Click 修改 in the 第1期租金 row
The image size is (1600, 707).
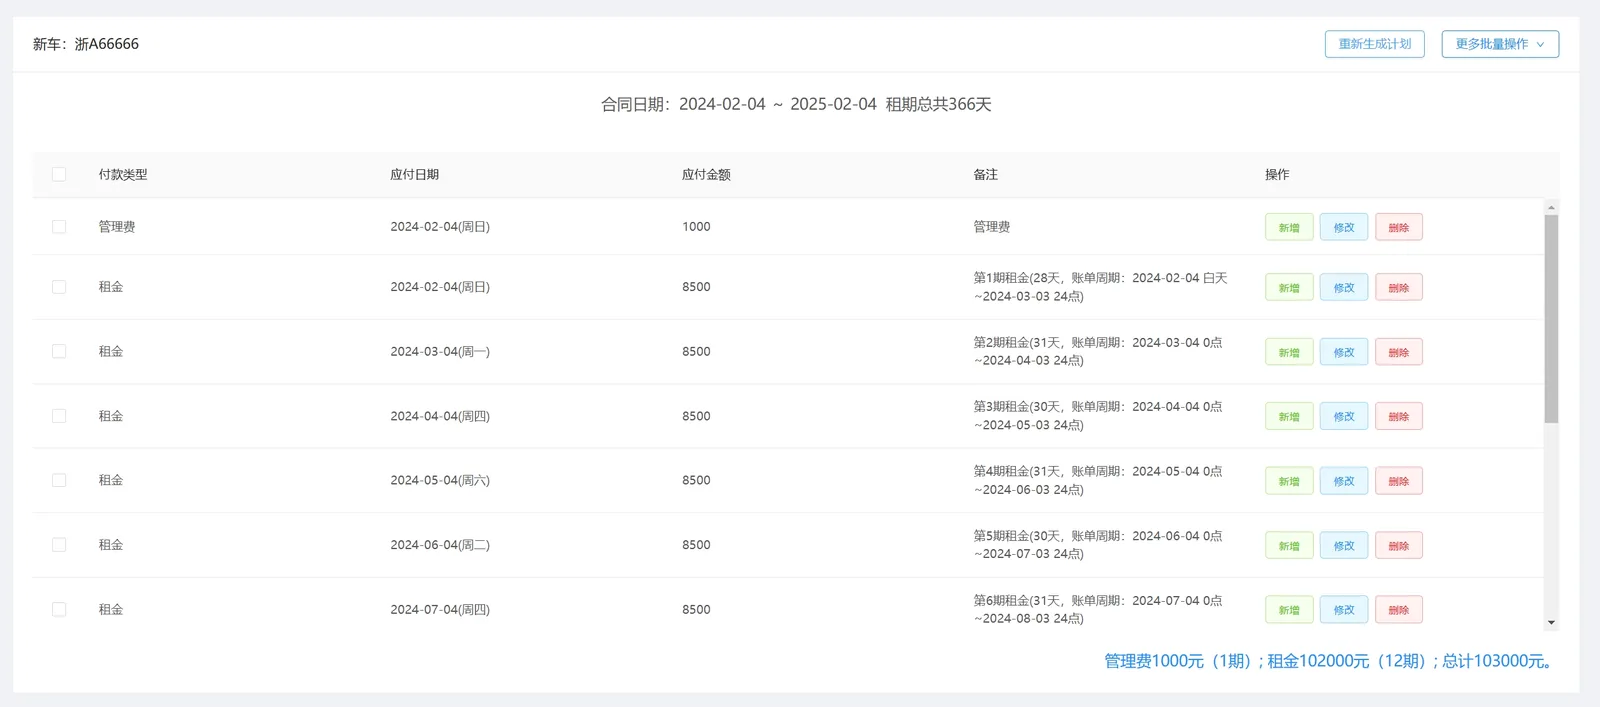click(x=1344, y=287)
